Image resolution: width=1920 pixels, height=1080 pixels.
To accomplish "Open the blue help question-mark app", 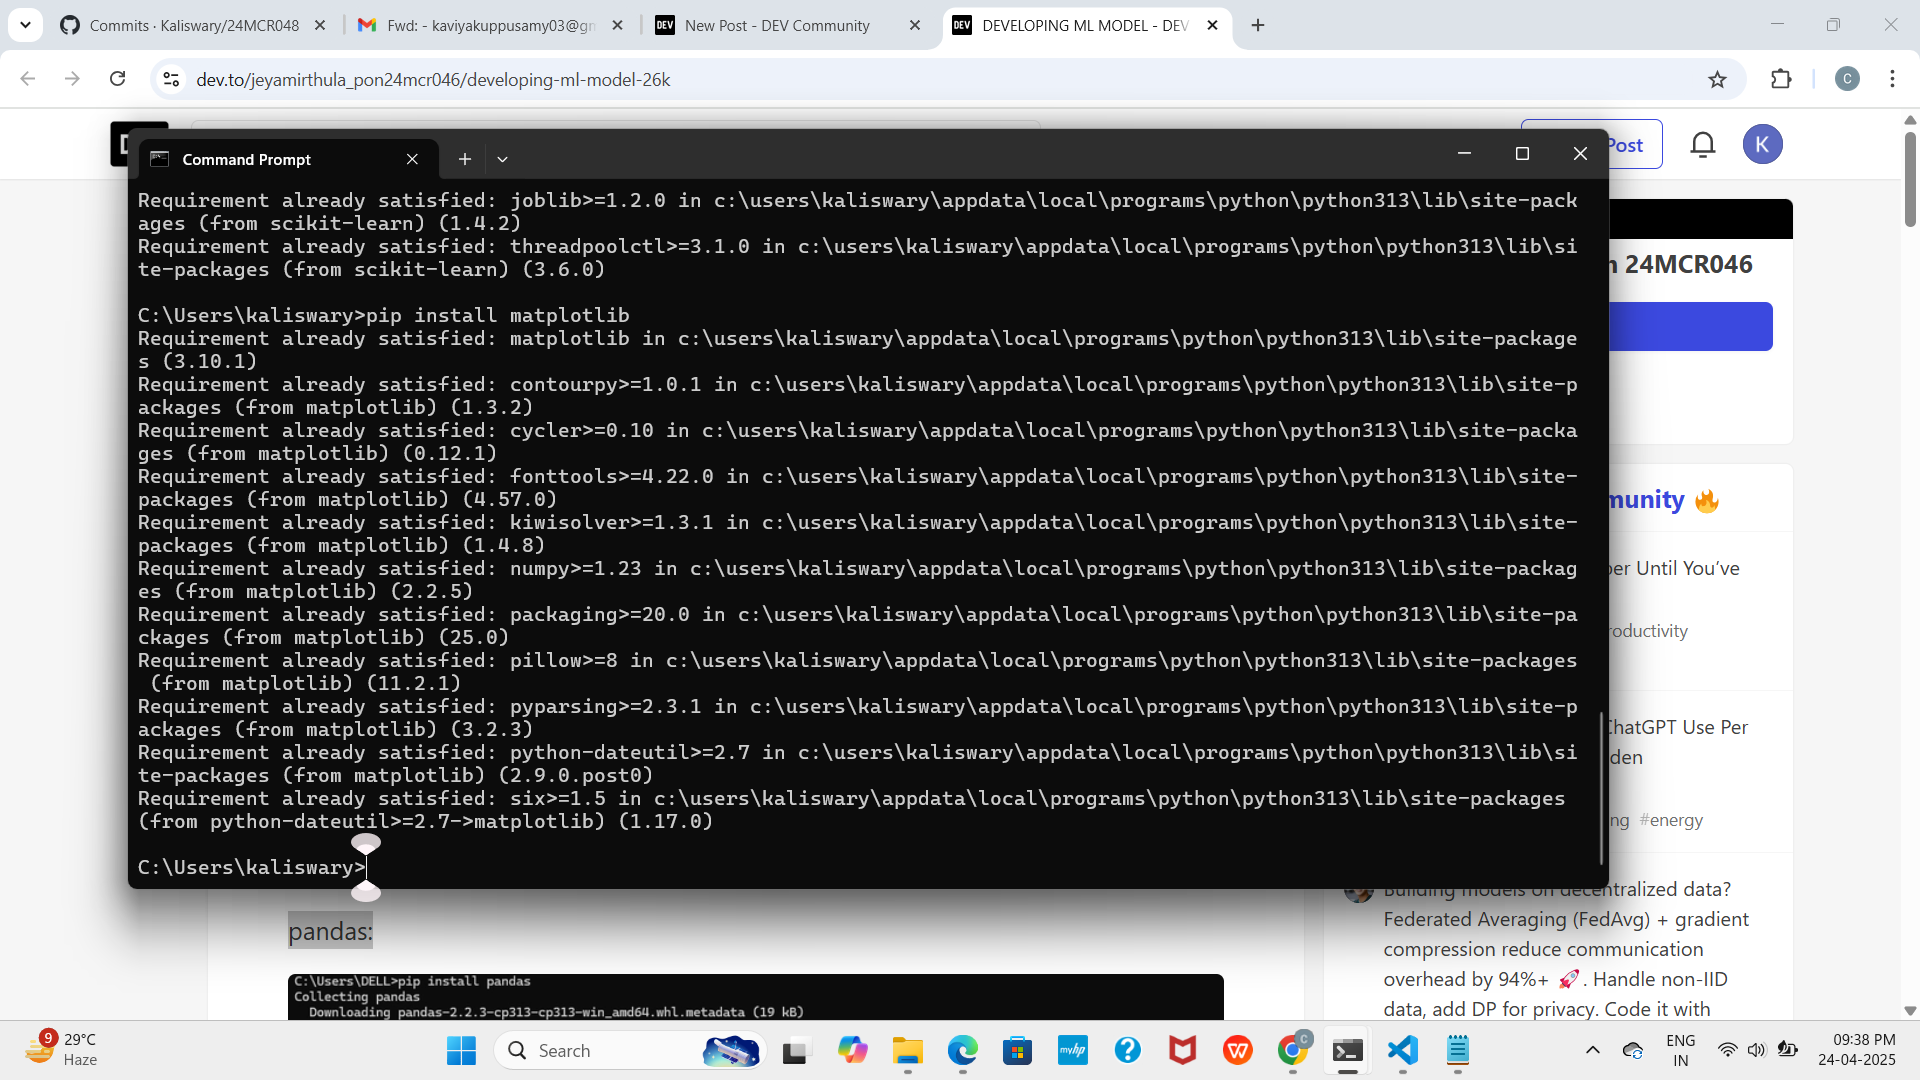I will [x=1127, y=1050].
